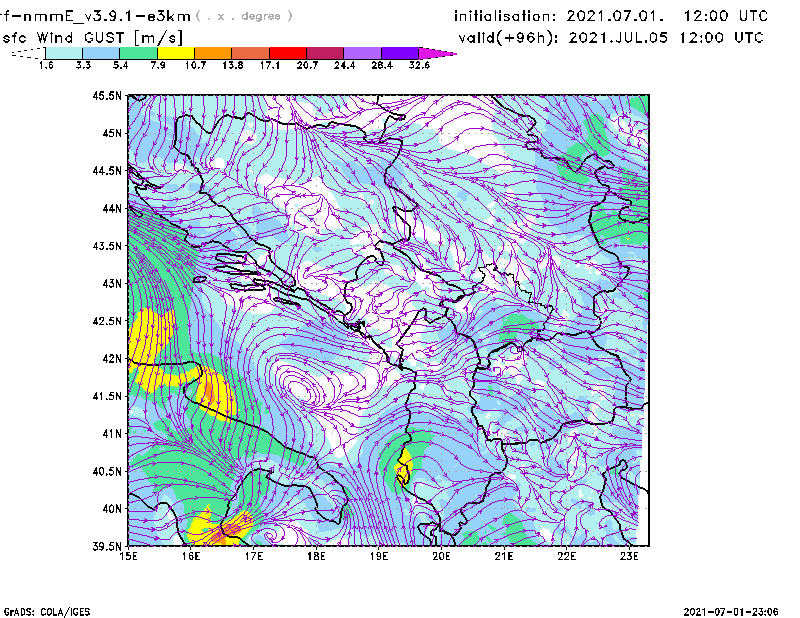This screenshot has width=800, height=618.
Task: Click the legend value 7.9
Action: tap(158, 65)
